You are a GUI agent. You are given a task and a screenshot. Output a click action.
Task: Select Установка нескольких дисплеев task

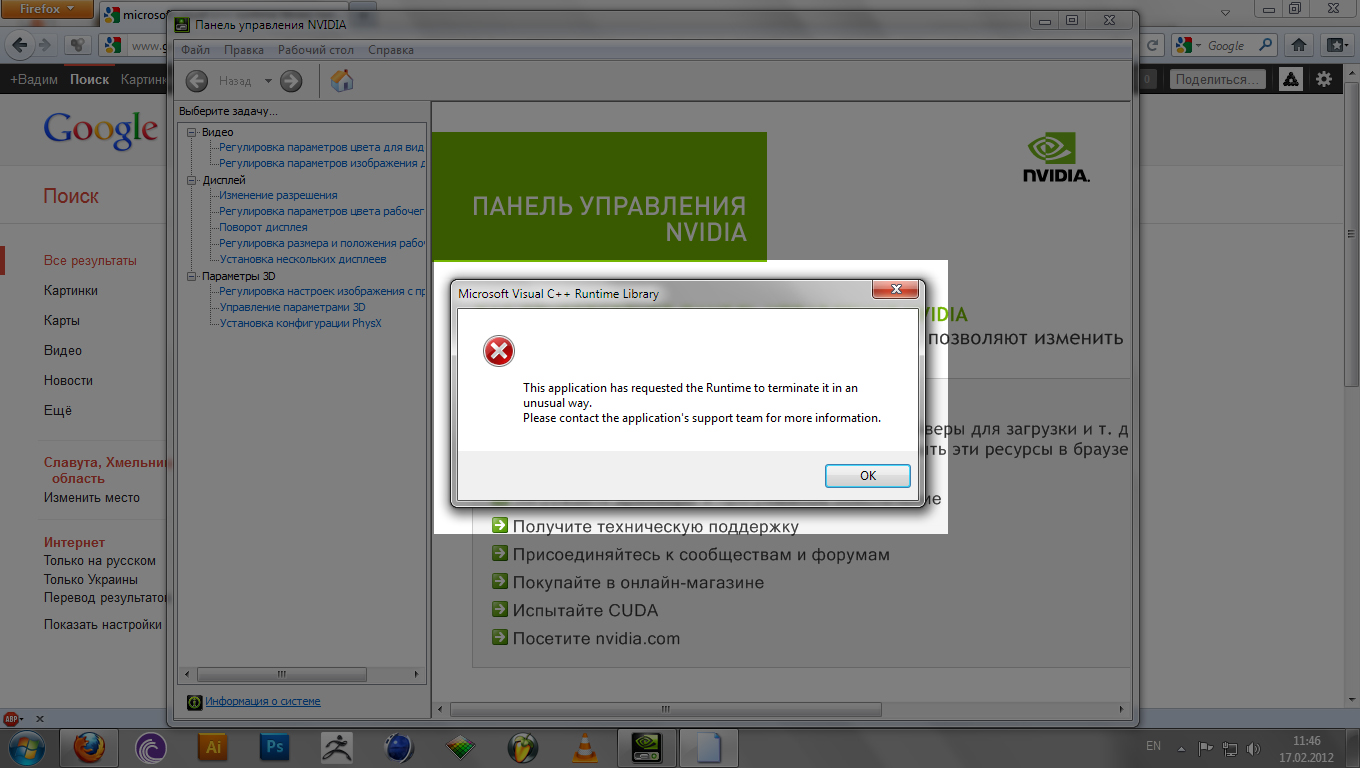point(303,259)
